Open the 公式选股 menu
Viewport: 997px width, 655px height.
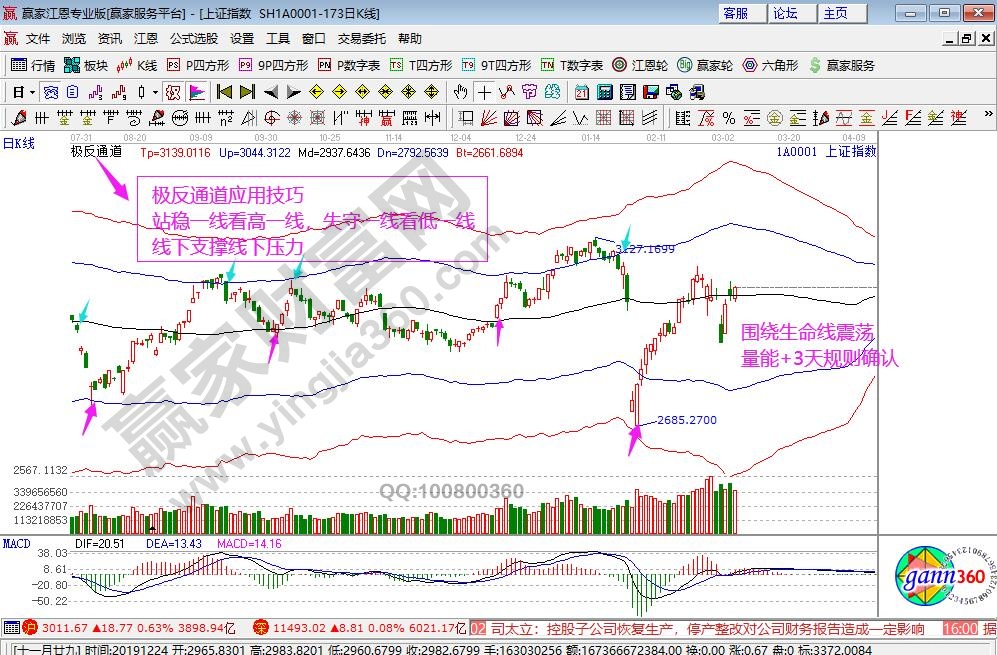[x=193, y=39]
